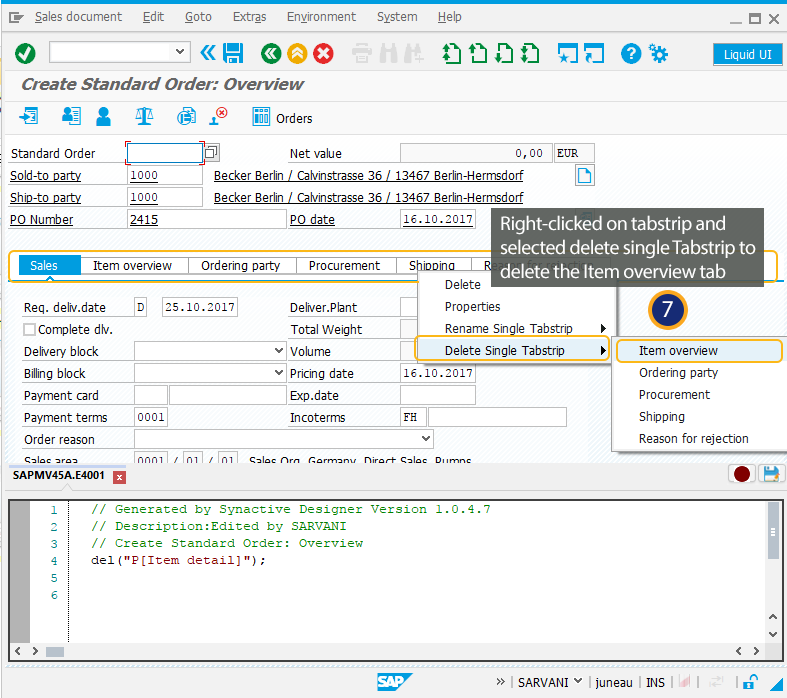Expand status bar double-arrow chevron

(500, 681)
